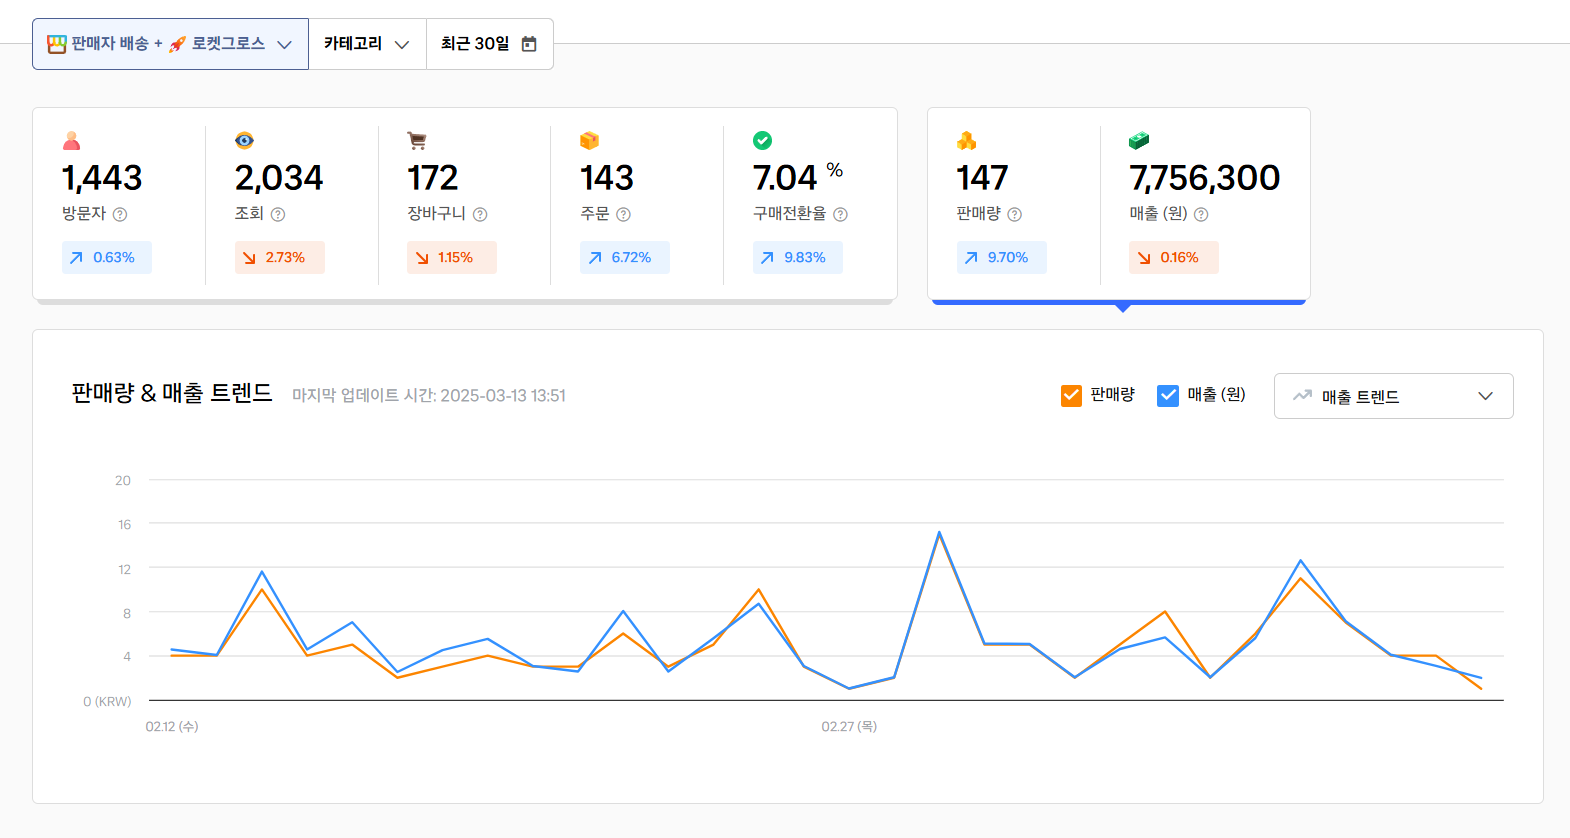Open the help tooltip next to 구매전환율

pos(840,214)
